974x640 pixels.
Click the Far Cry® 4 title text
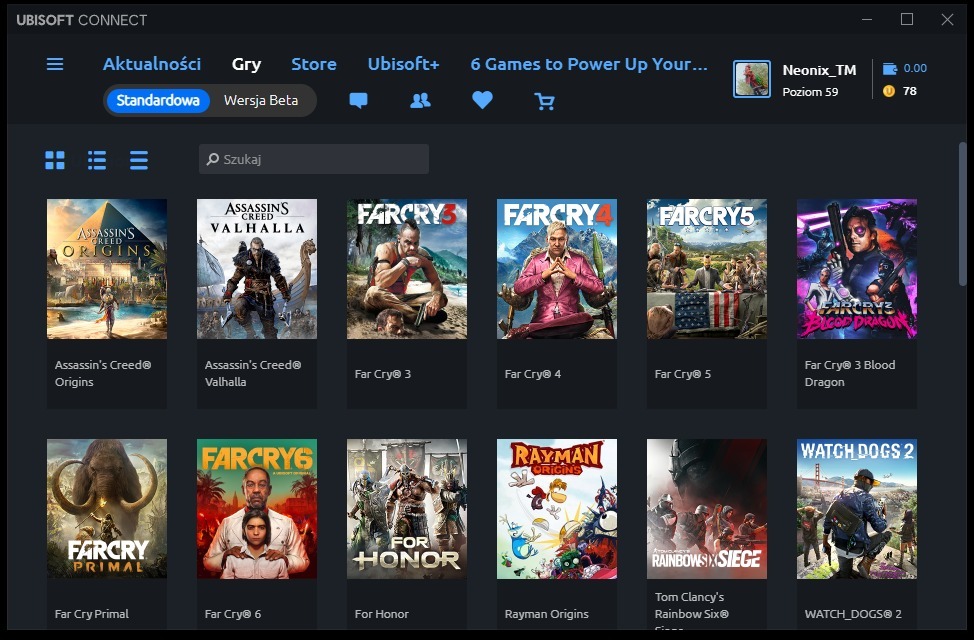532,374
